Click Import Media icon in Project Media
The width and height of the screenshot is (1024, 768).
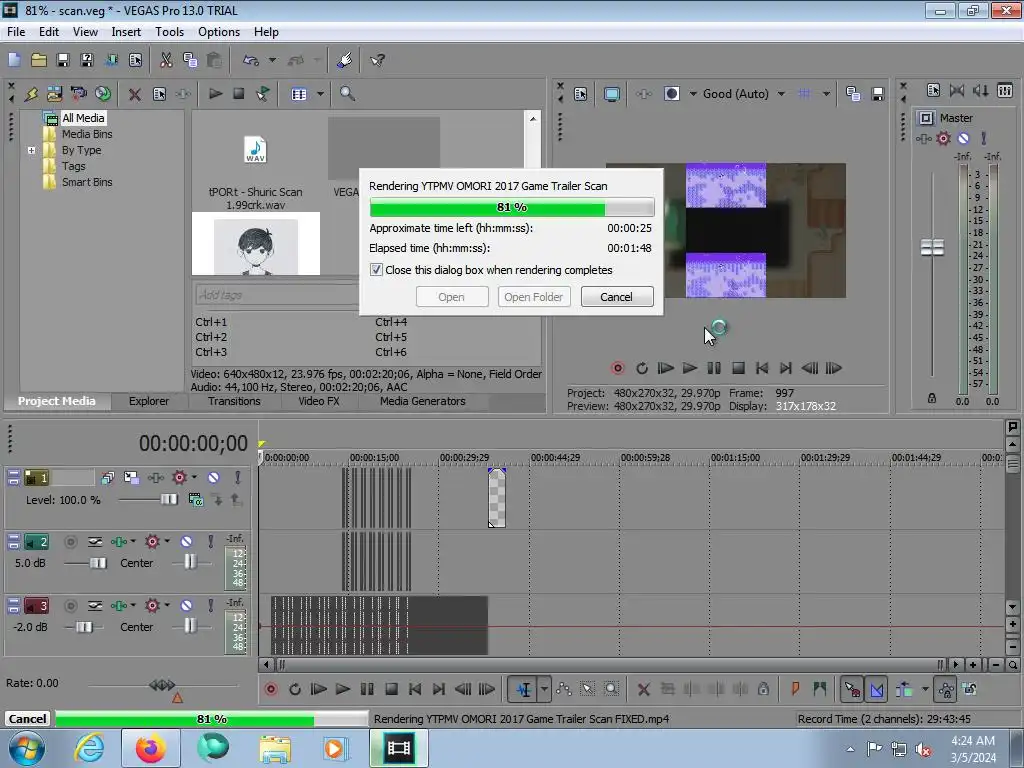pyautogui.click(x=54, y=94)
